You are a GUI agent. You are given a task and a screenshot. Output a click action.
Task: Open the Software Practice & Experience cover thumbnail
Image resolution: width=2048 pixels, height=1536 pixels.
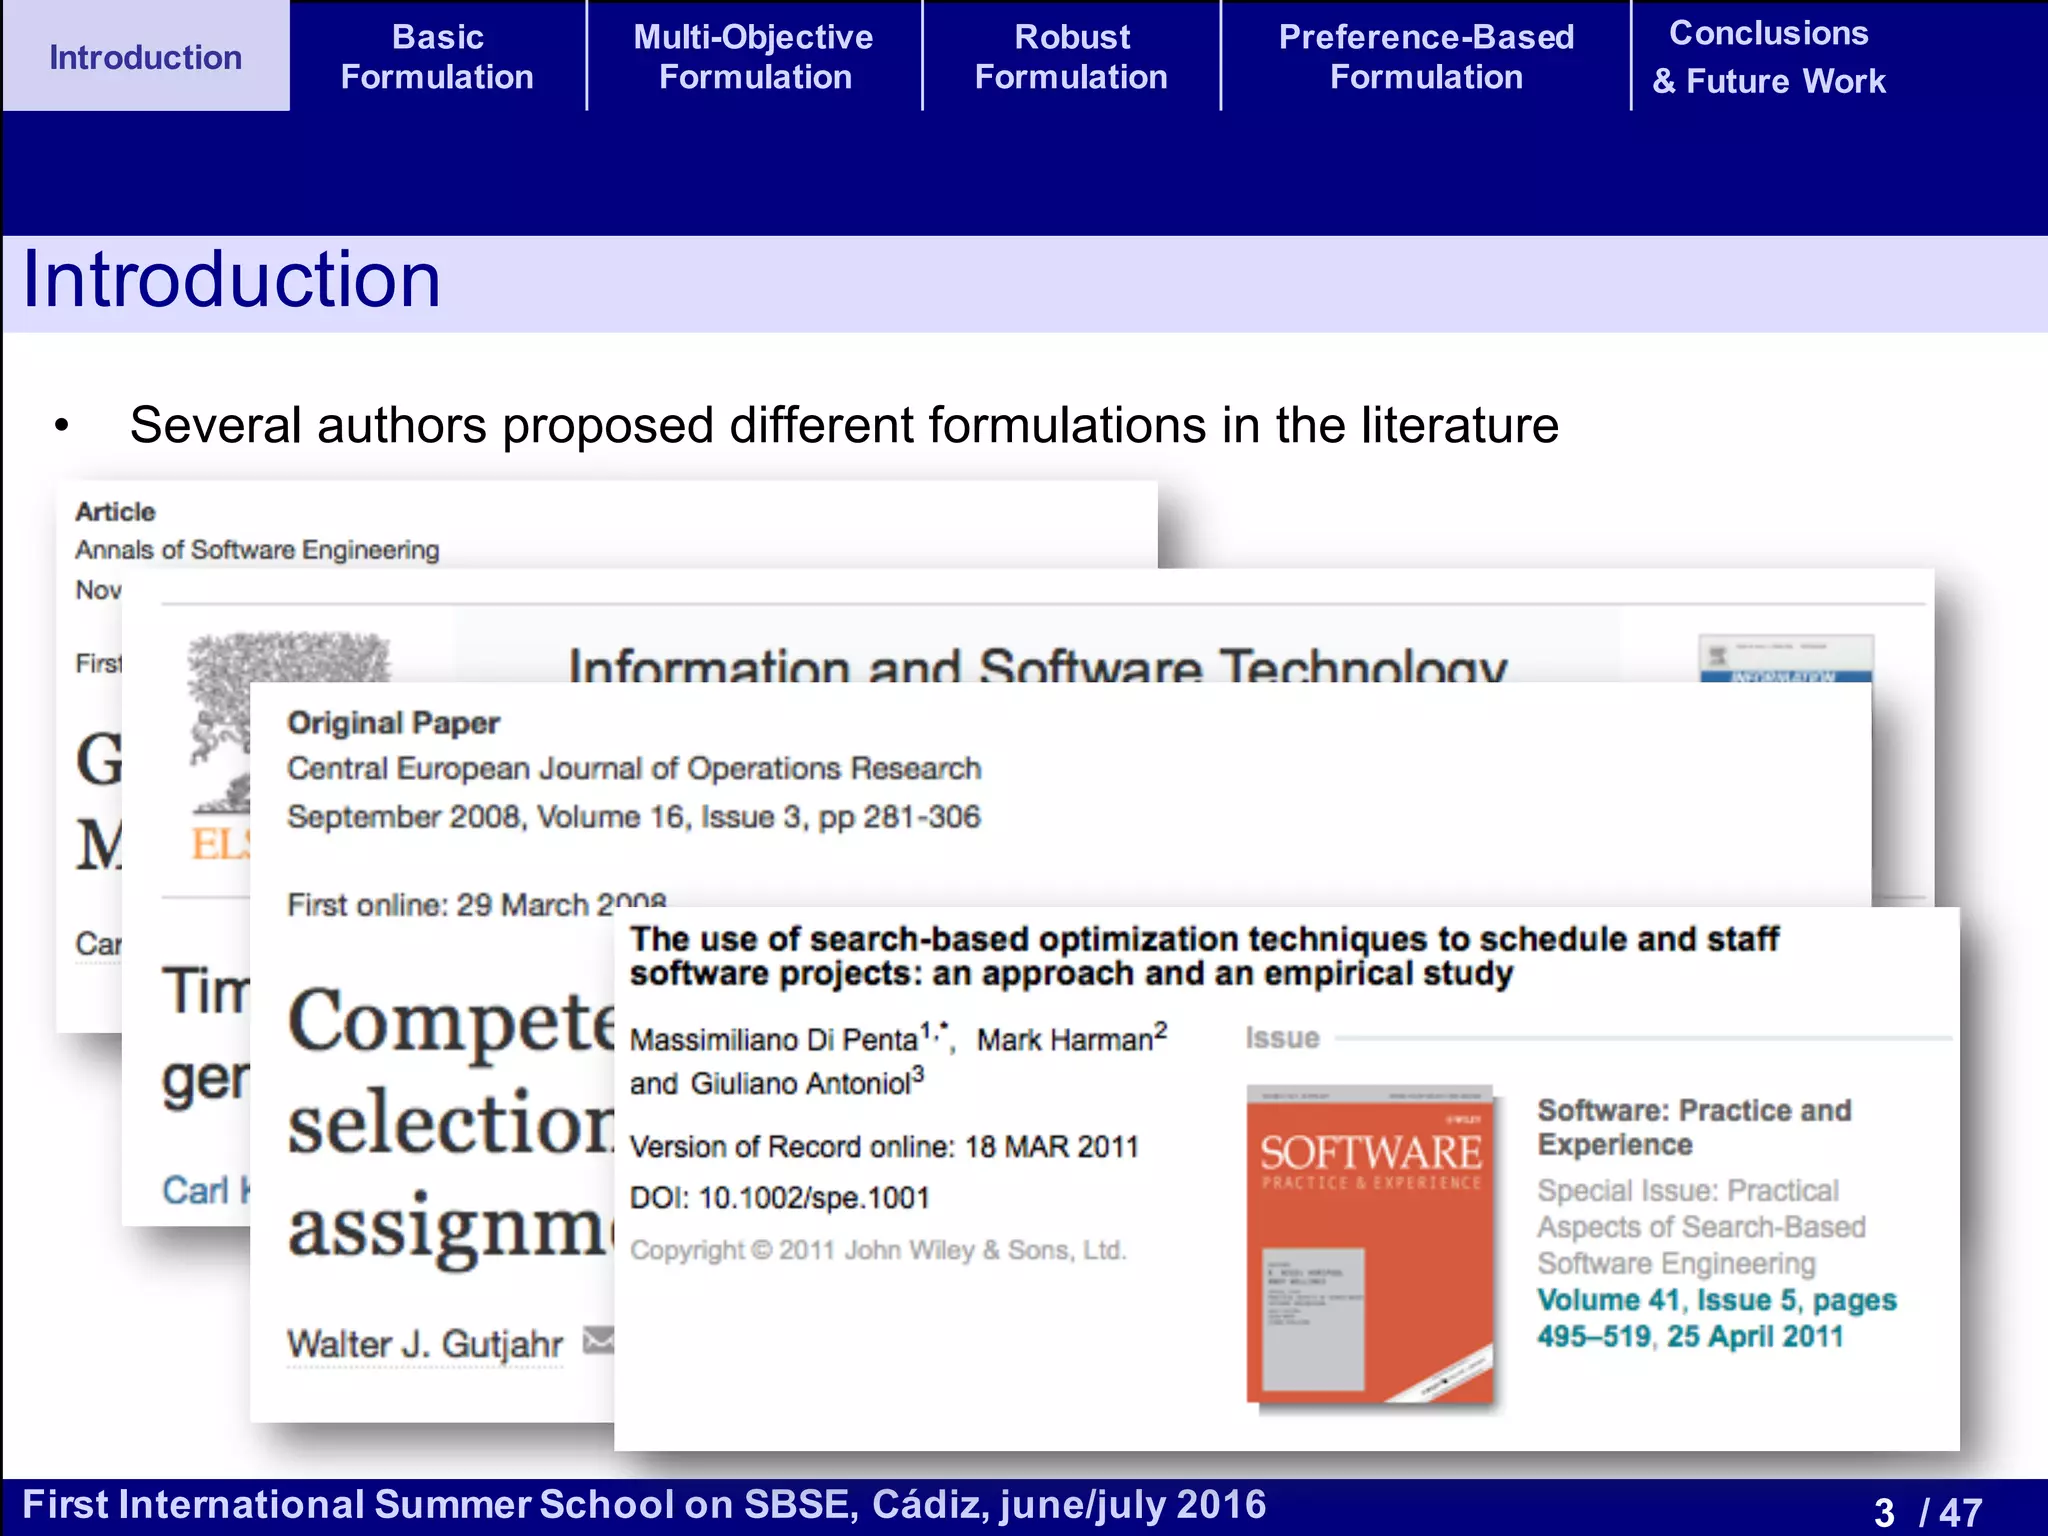point(1370,1244)
